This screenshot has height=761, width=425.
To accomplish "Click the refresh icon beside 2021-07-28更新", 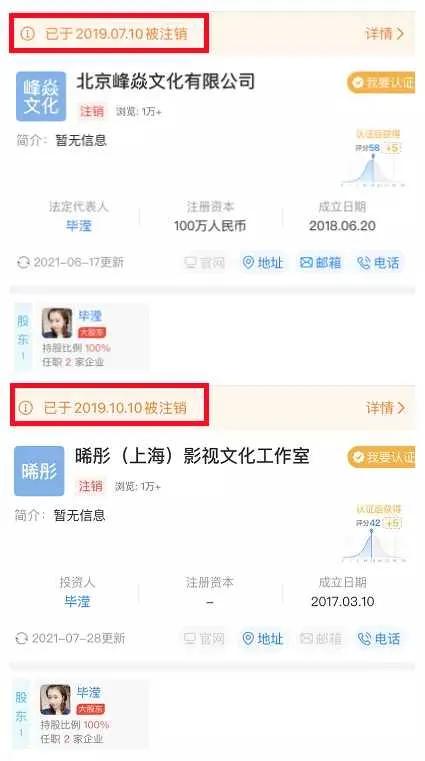I will [x=21, y=638].
